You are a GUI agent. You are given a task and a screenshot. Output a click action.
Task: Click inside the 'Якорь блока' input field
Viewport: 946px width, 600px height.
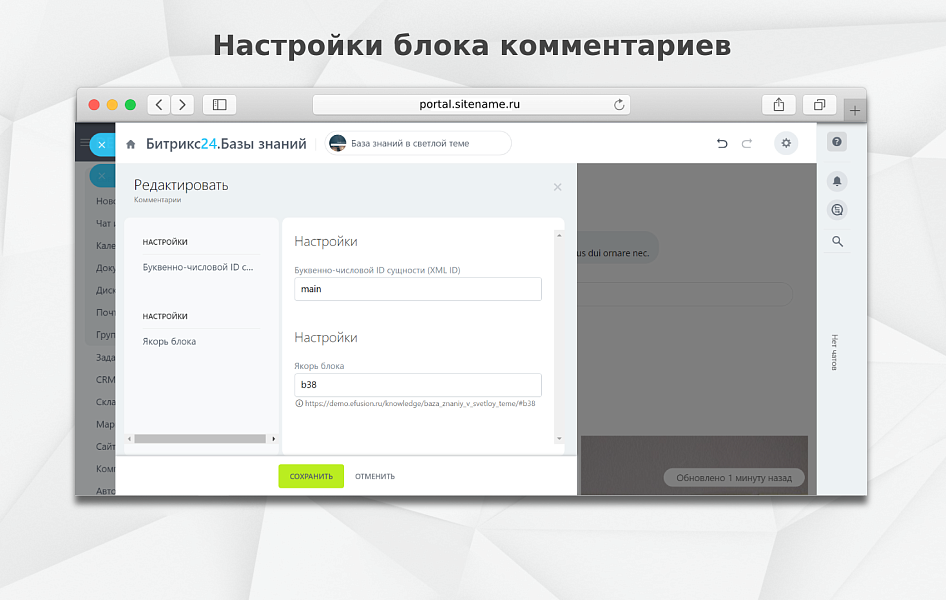pyautogui.click(x=417, y=385)
